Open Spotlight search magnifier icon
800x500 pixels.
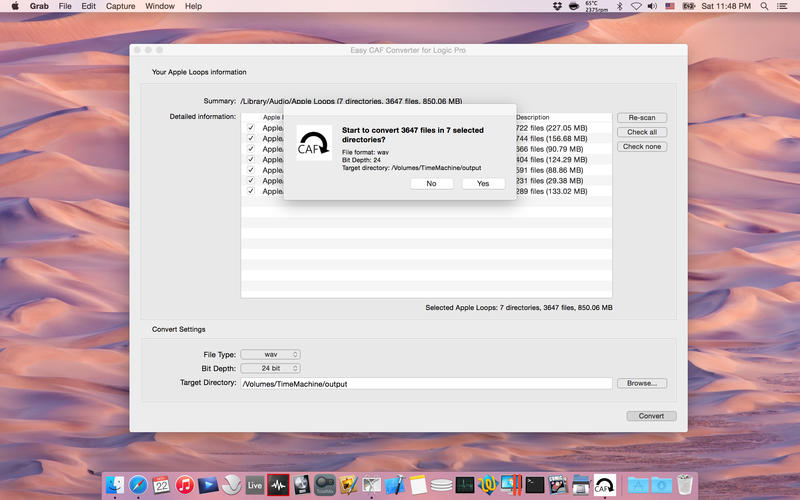(x=765, y=6)
